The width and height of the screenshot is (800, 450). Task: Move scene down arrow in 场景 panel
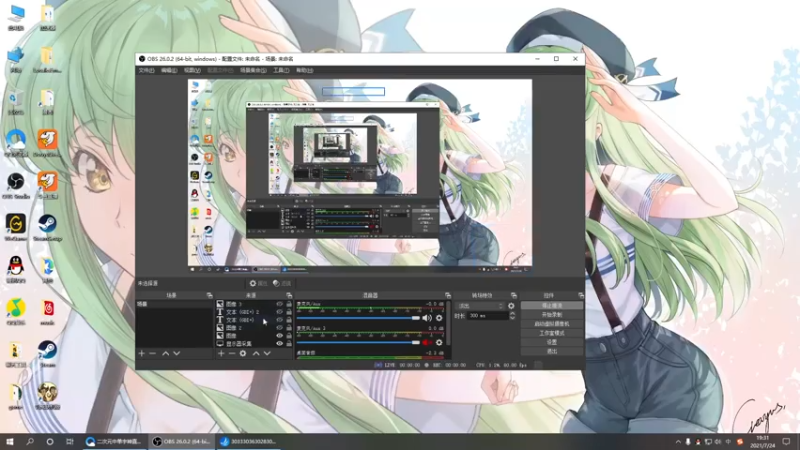point(177,353)
